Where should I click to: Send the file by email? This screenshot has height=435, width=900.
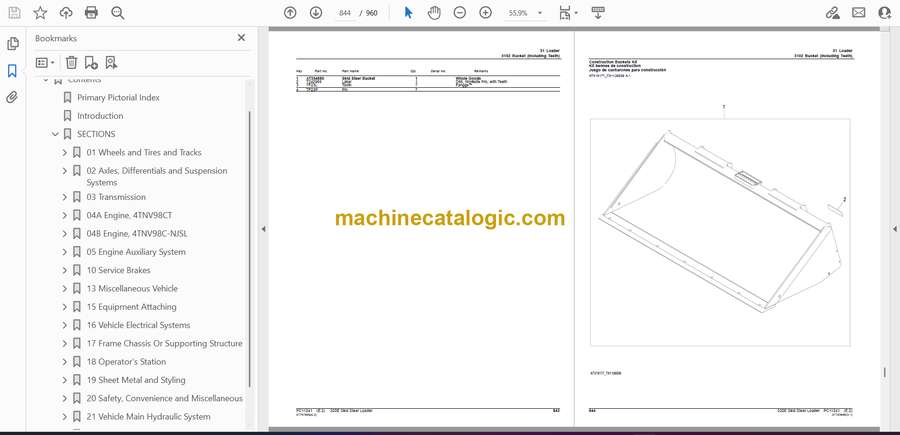point(859,13)
